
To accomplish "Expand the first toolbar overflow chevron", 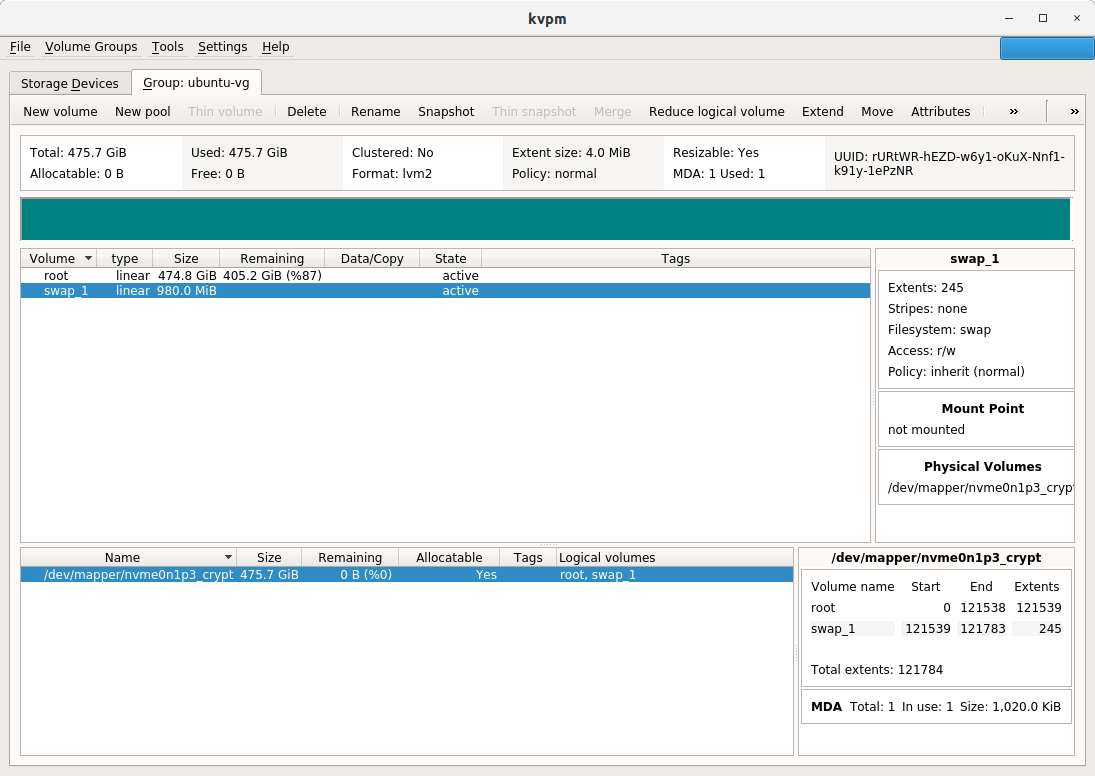I will pyautogui.click(x=1013, y=112).
